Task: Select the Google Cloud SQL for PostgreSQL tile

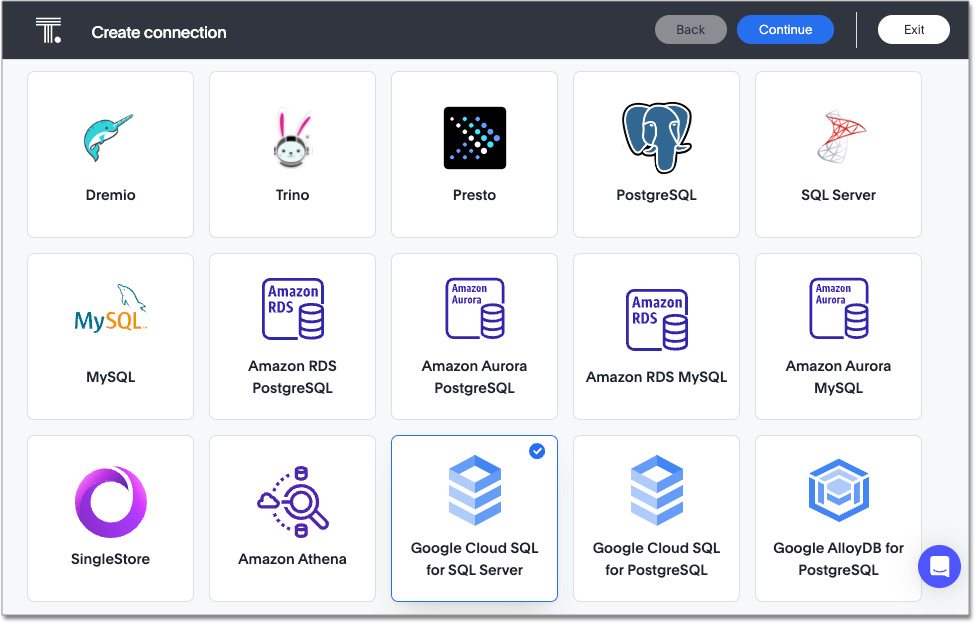Action: (656, 518)
